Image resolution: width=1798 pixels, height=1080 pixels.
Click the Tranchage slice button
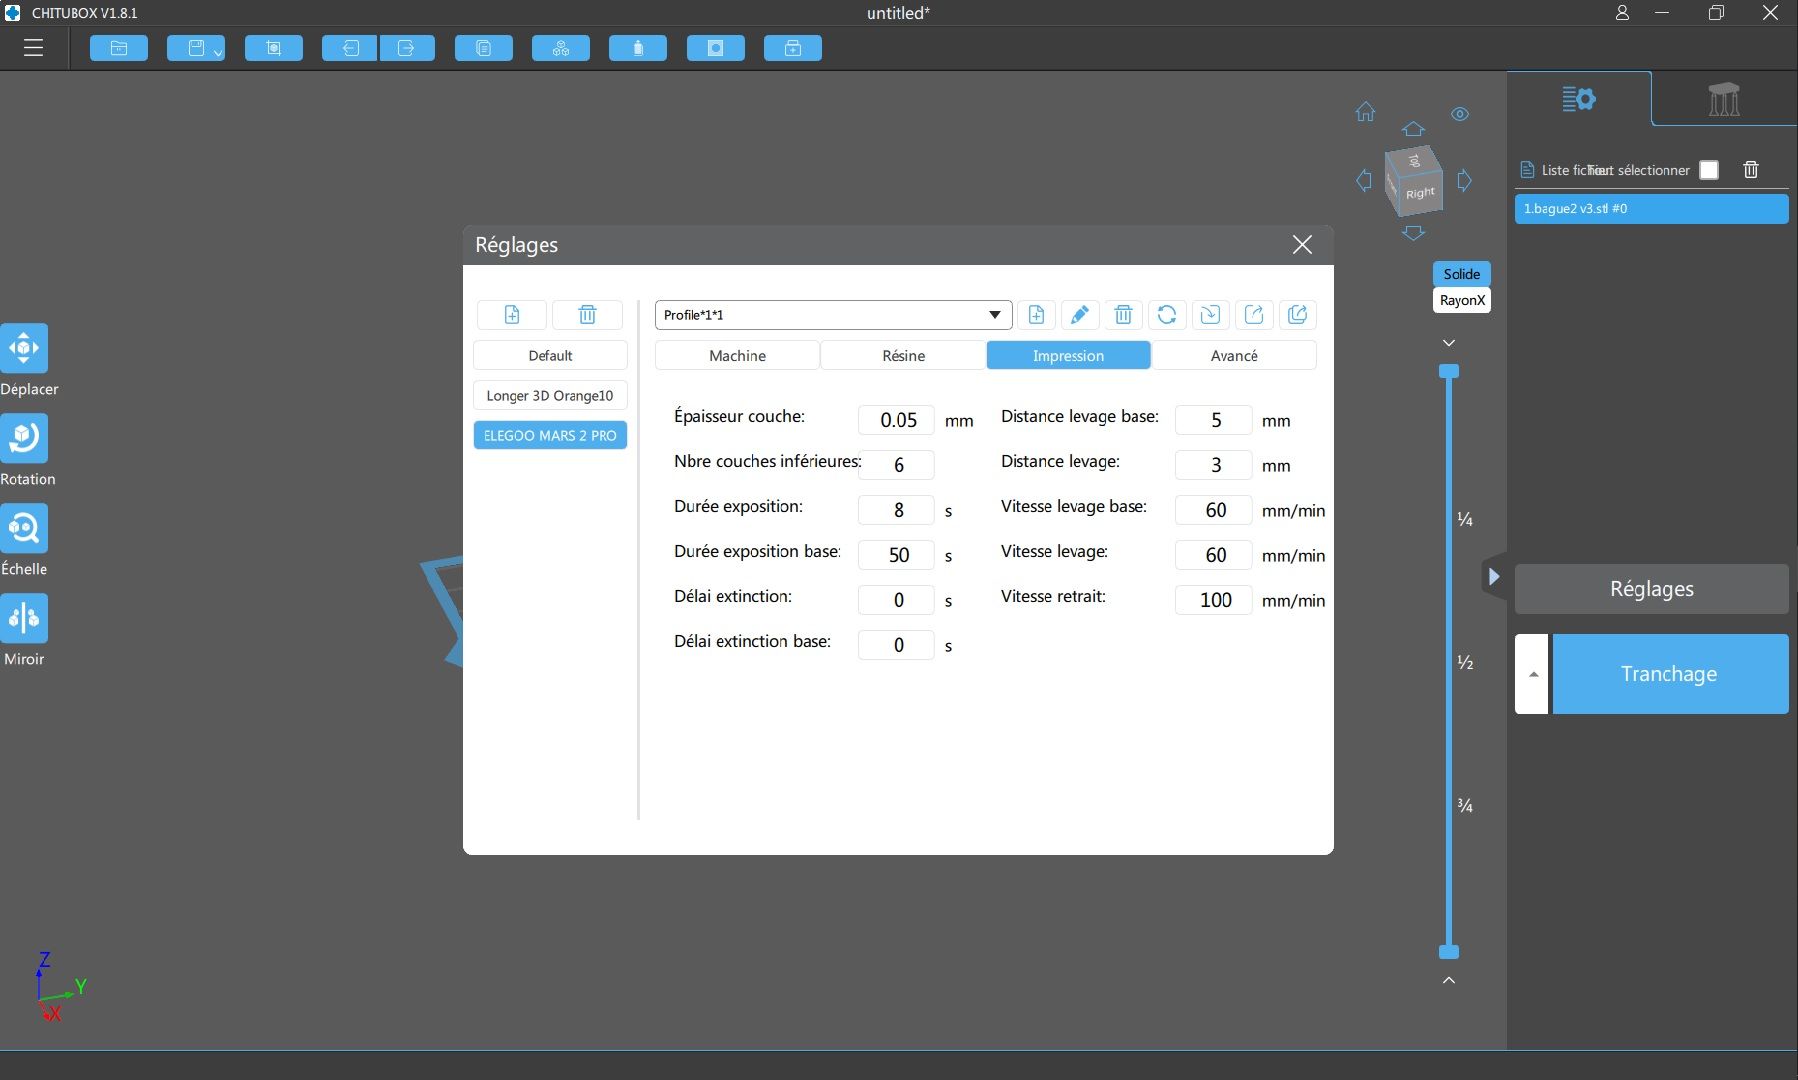pos(1670,674)
